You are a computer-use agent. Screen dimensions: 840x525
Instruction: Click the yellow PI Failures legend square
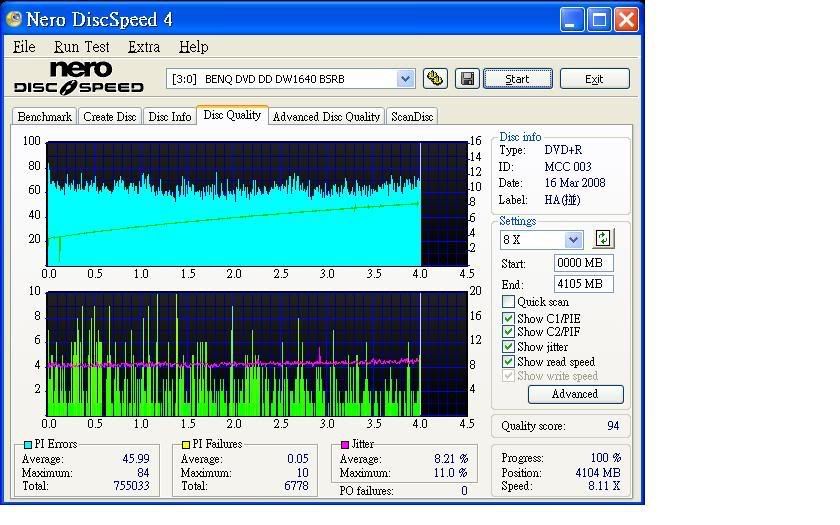[x=186, y=445]
